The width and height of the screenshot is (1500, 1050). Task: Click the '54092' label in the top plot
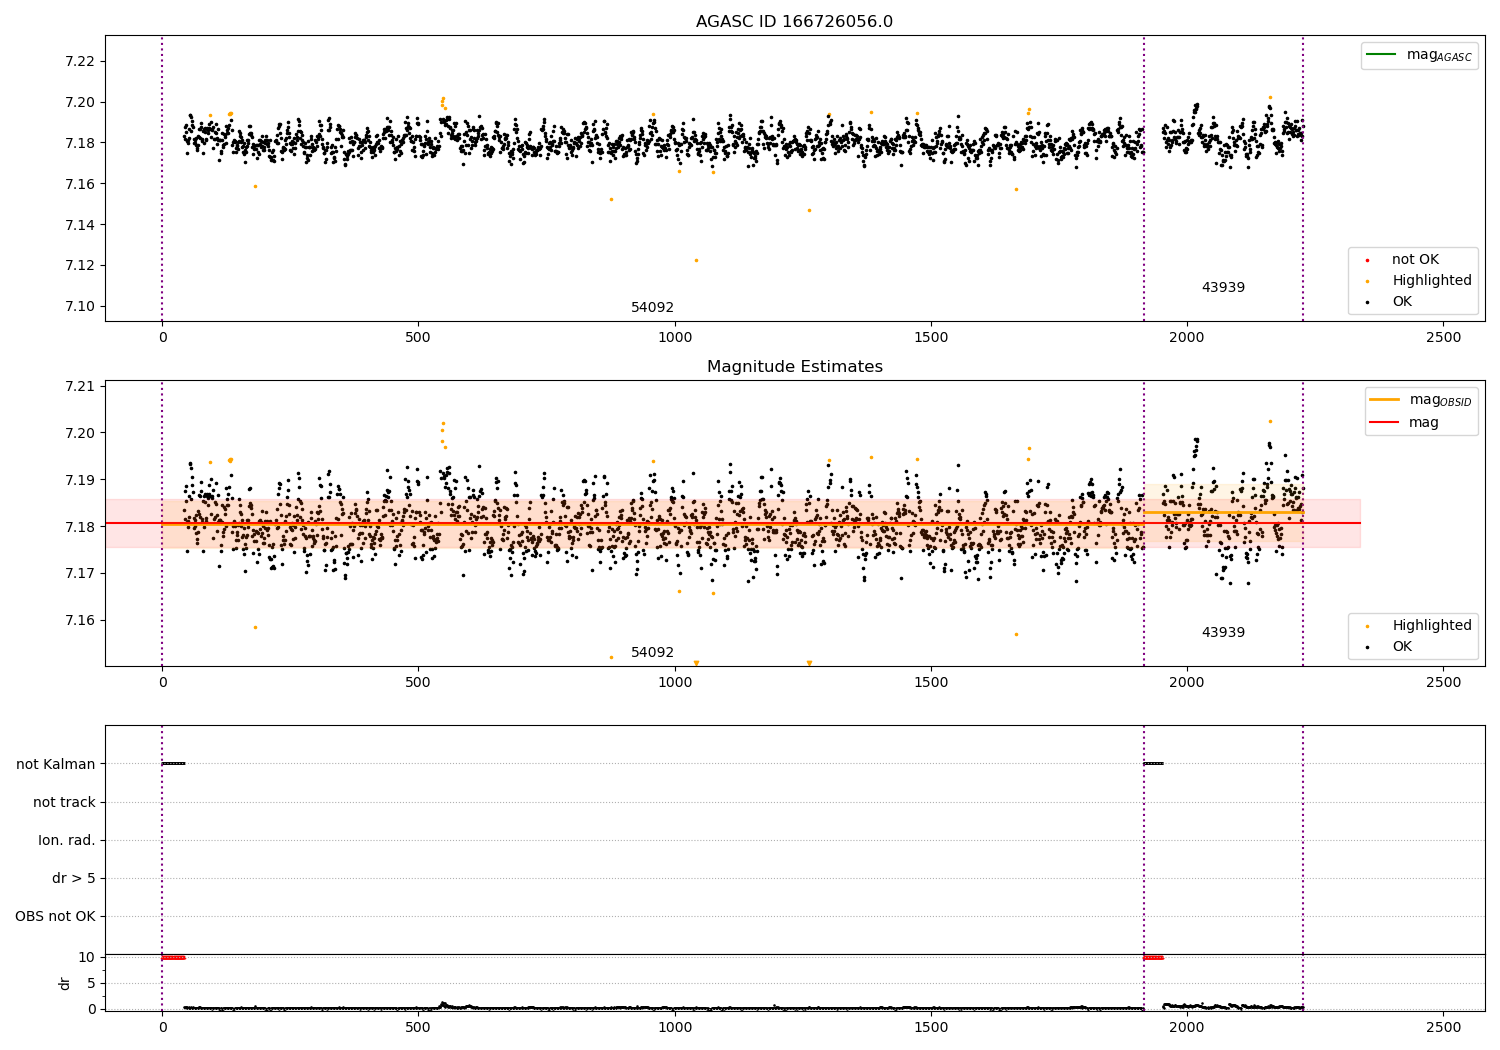pos(652,308)
